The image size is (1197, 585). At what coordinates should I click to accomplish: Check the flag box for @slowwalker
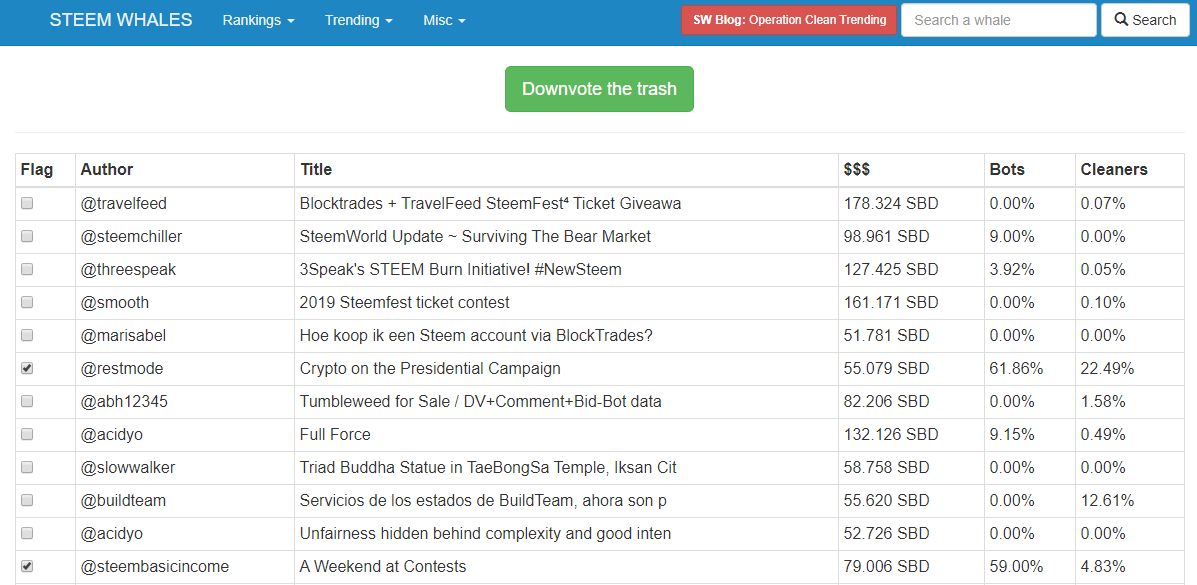(27, 467)
